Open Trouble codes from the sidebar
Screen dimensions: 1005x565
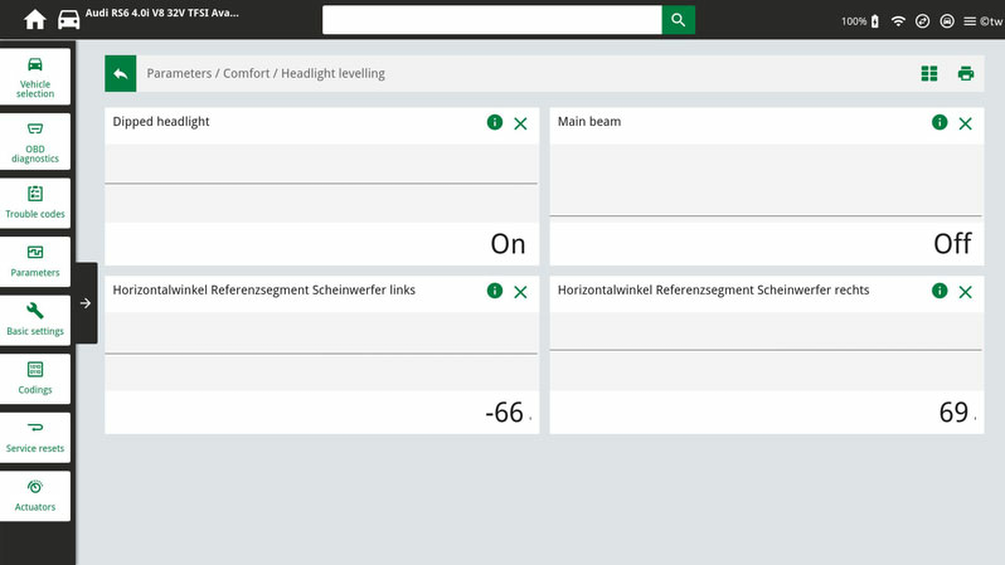pos(35,202)
